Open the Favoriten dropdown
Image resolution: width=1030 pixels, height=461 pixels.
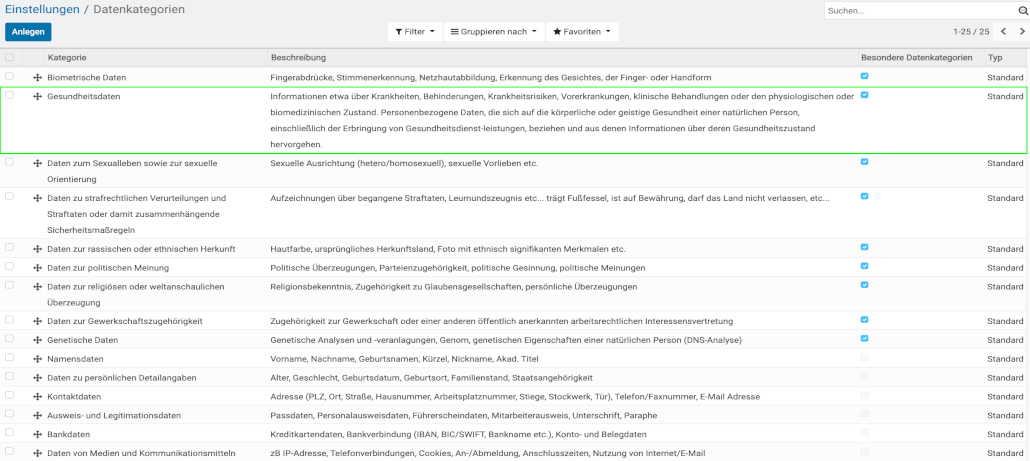pos(583,32)
